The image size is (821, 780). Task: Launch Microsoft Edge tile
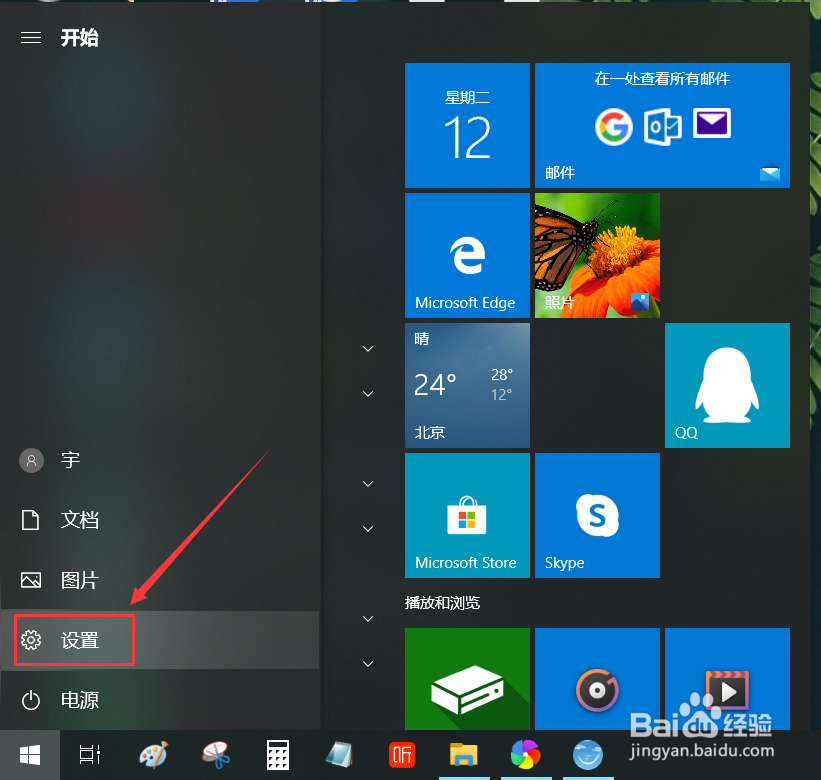coord(467,255)
